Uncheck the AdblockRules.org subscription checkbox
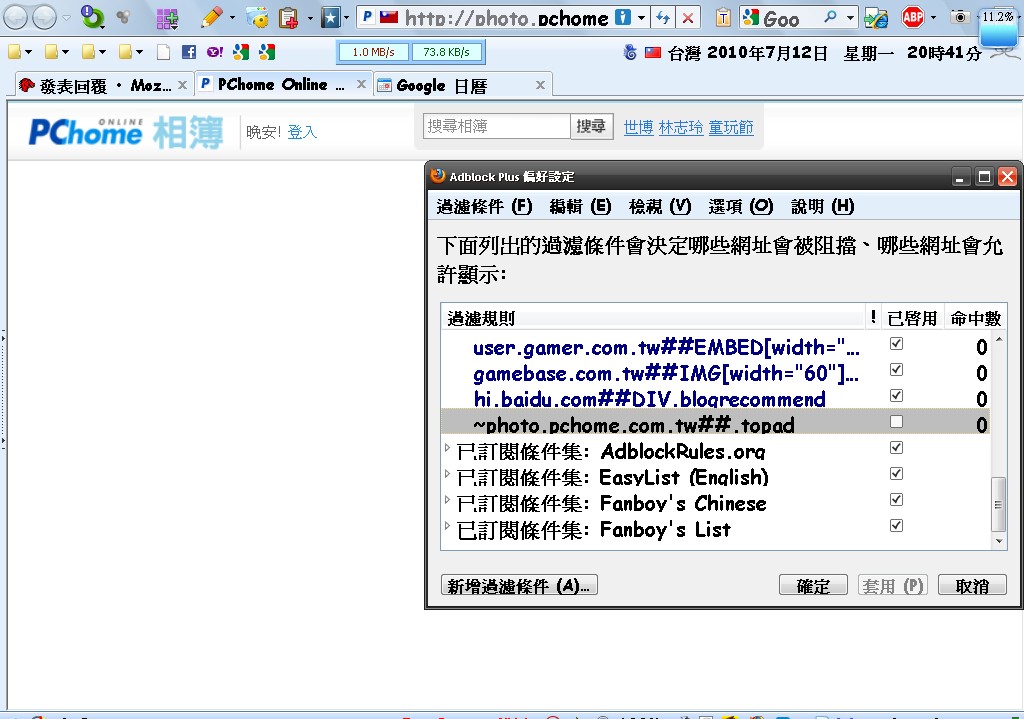The width and height of the screenshot is (1024, 719). pos(896,447)
